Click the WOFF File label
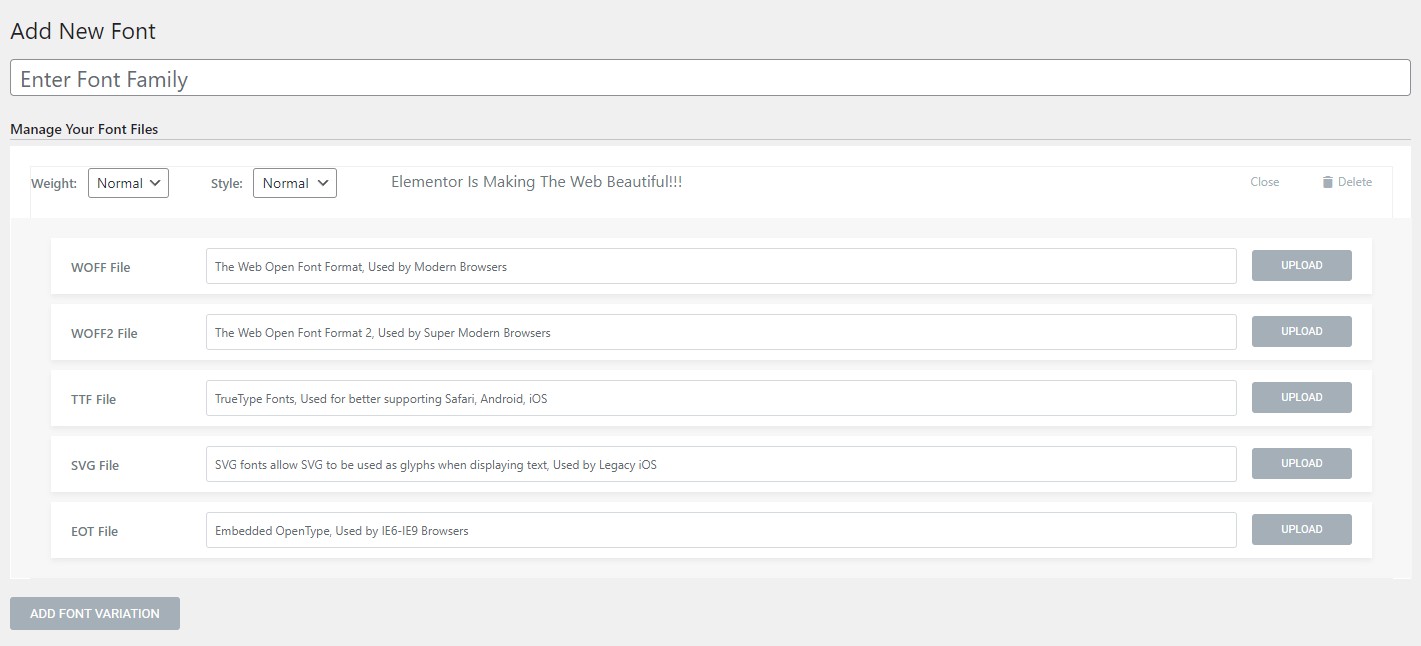Viewport: 1421px width, 646px height. pos(100,267)
